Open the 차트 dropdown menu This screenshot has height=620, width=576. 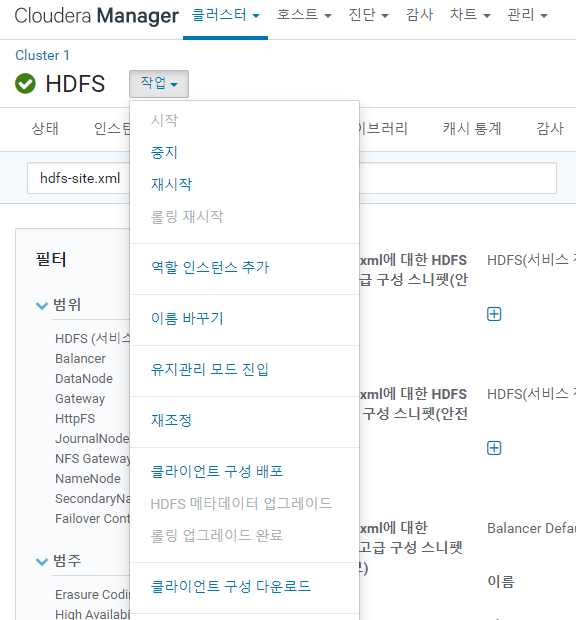470,16
